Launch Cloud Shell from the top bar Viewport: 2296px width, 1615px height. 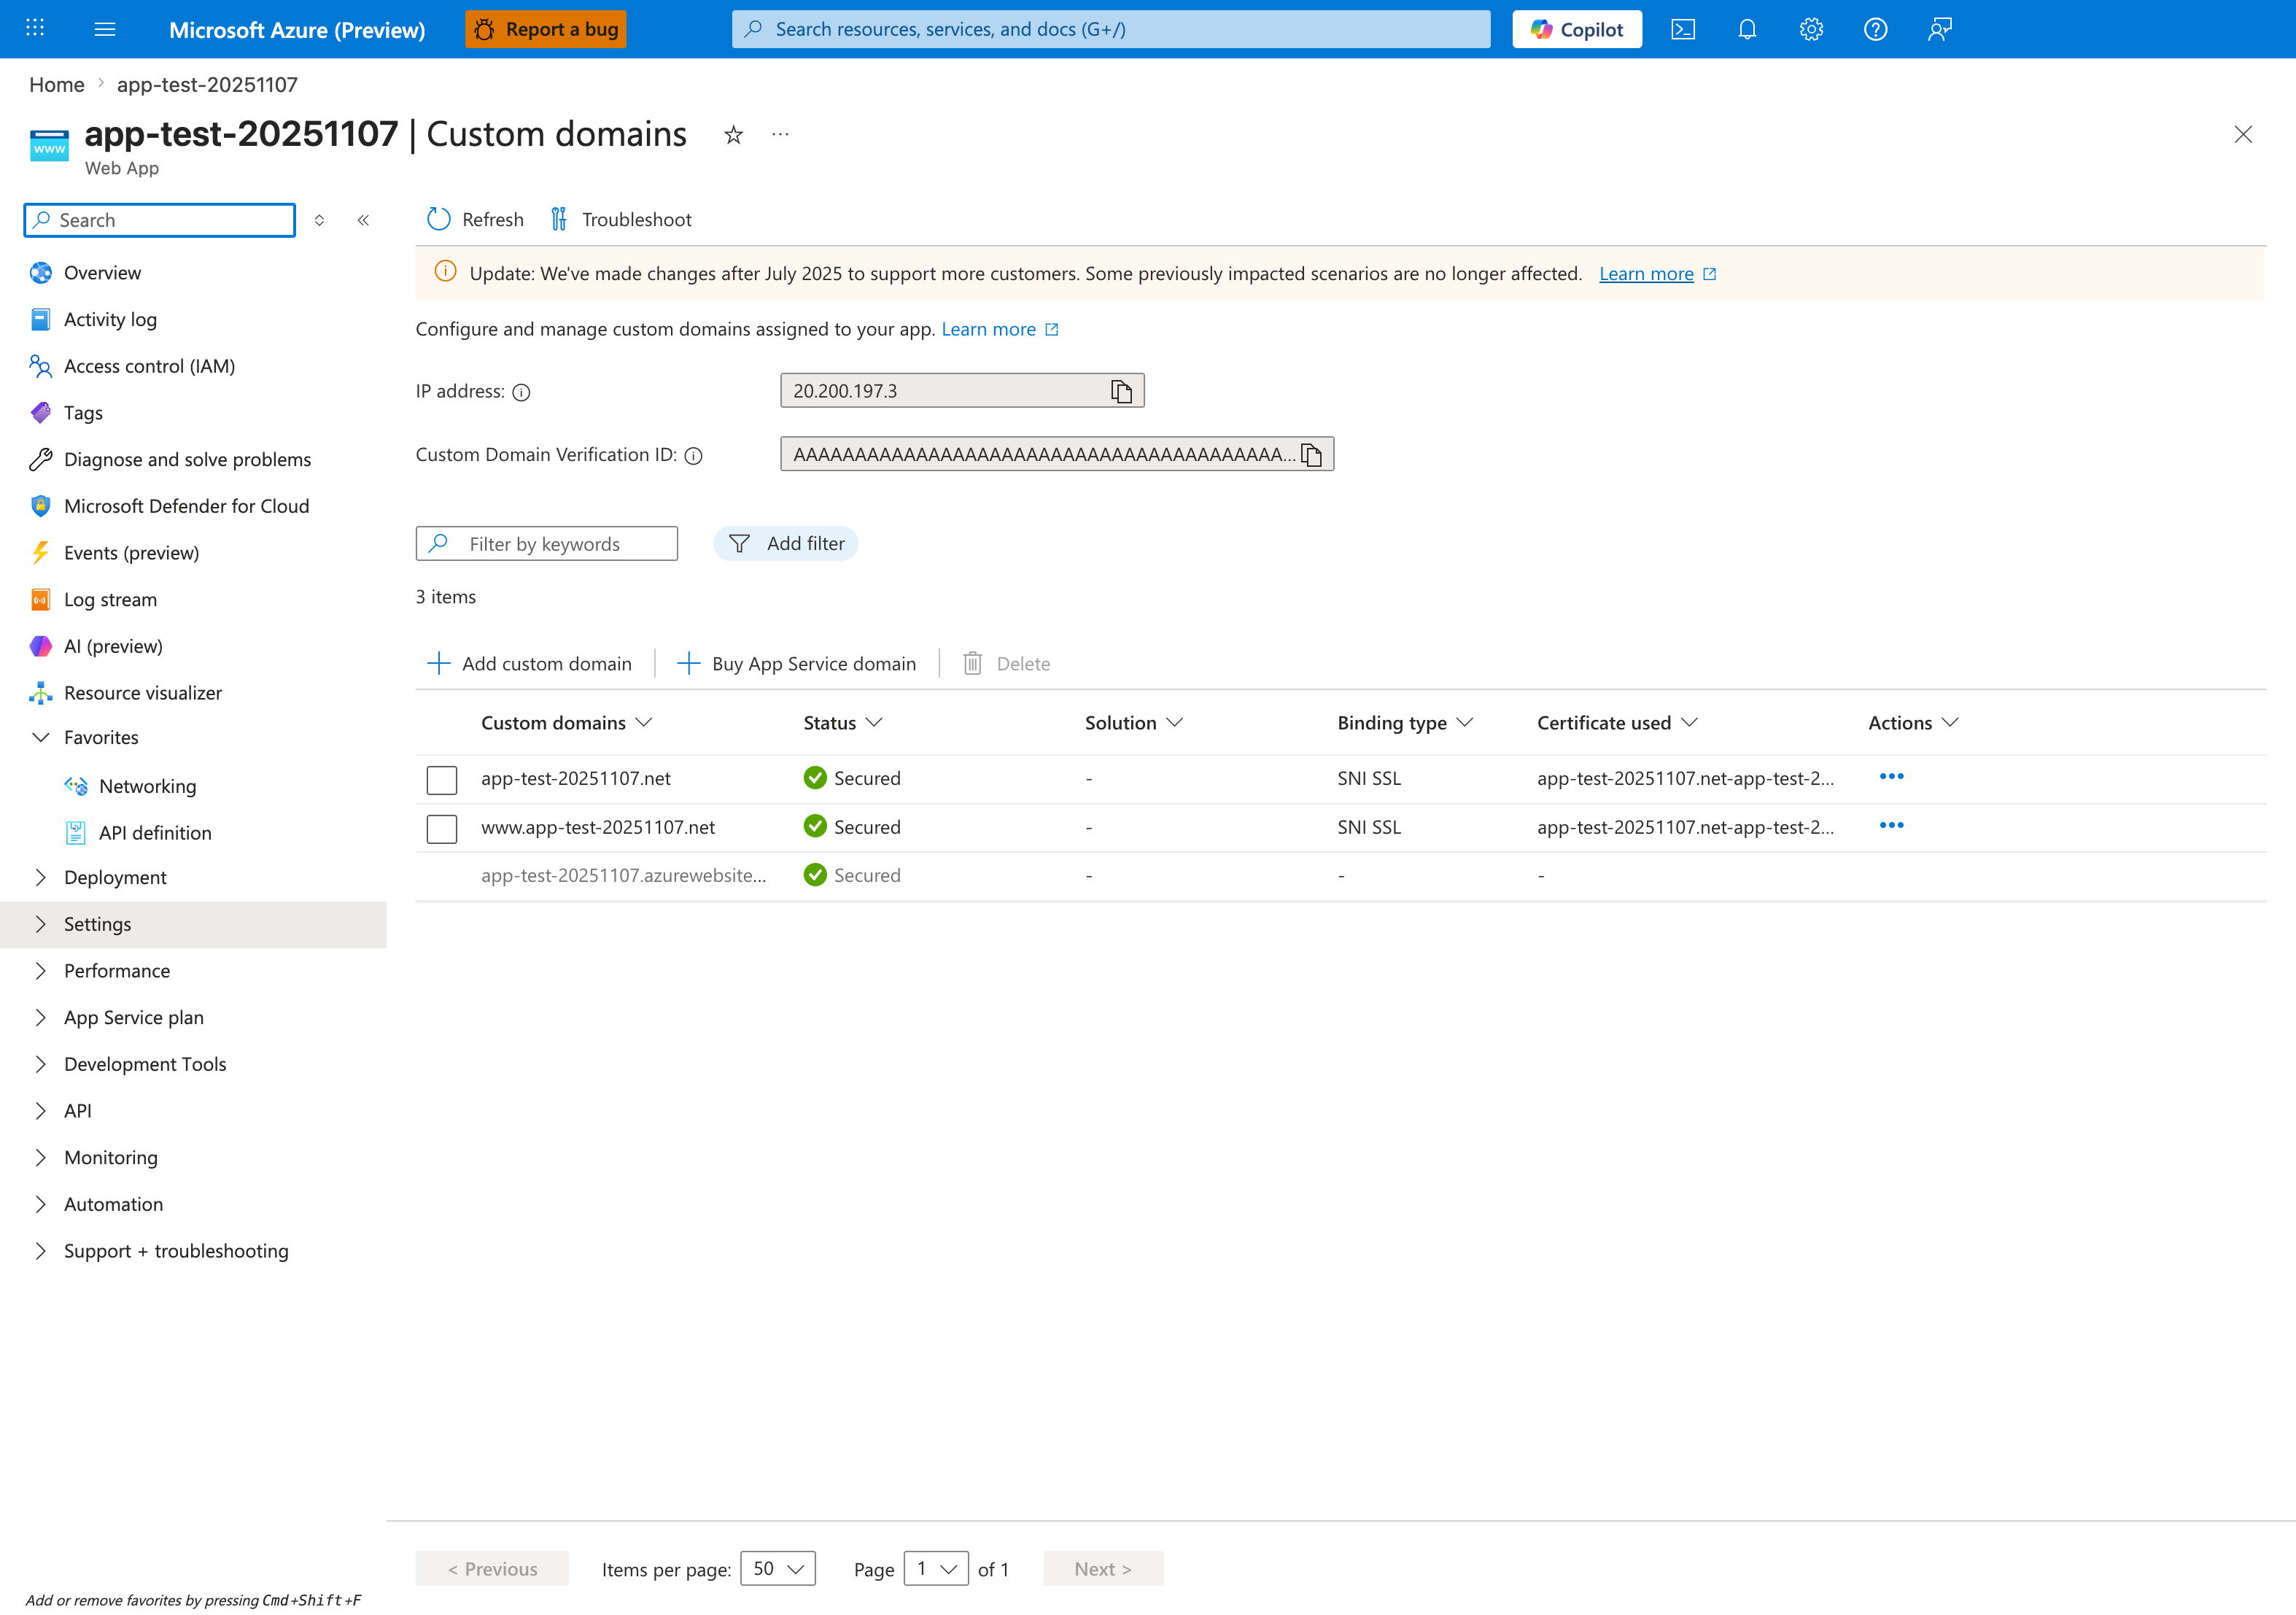pyautogui.click(x=1683, y=29)
